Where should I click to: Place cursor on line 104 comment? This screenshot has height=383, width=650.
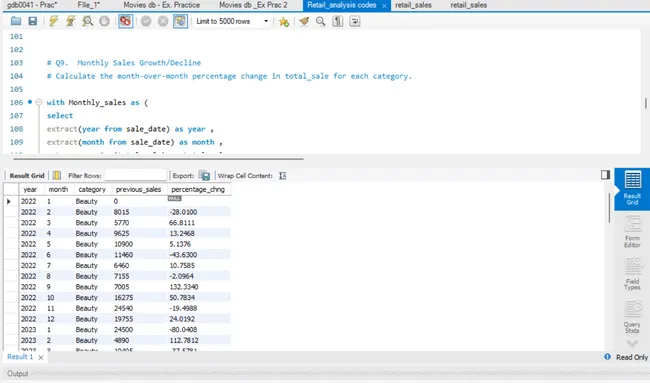coord(229,76)
